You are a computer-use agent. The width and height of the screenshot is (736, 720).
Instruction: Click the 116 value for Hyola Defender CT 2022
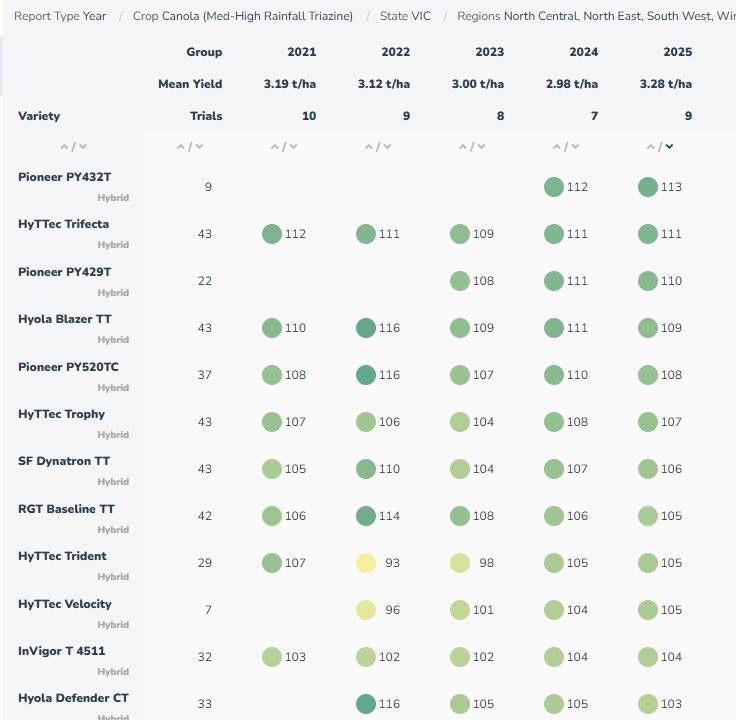[x=389, y=704]
